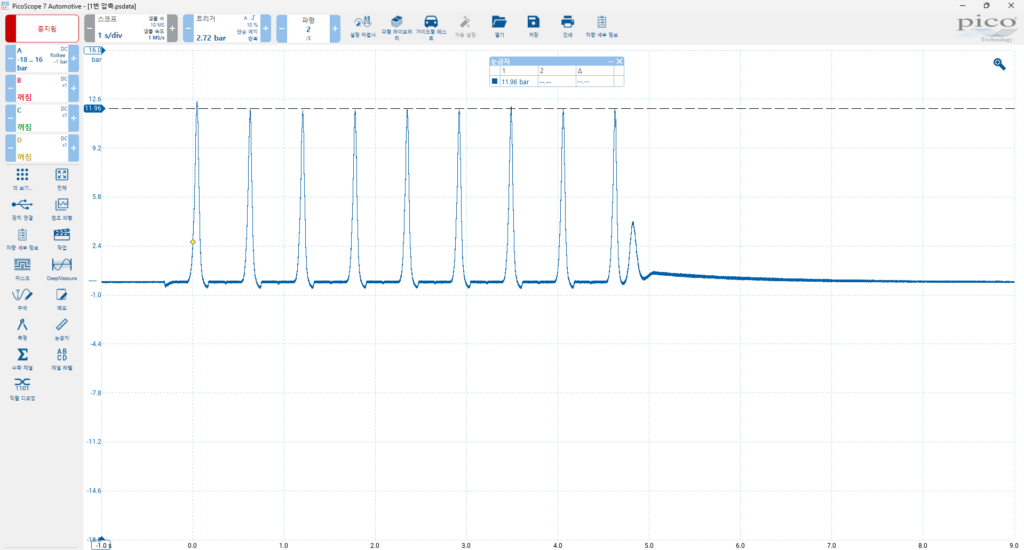Click the 11.96 ruler handle on axis

point(94,108)
